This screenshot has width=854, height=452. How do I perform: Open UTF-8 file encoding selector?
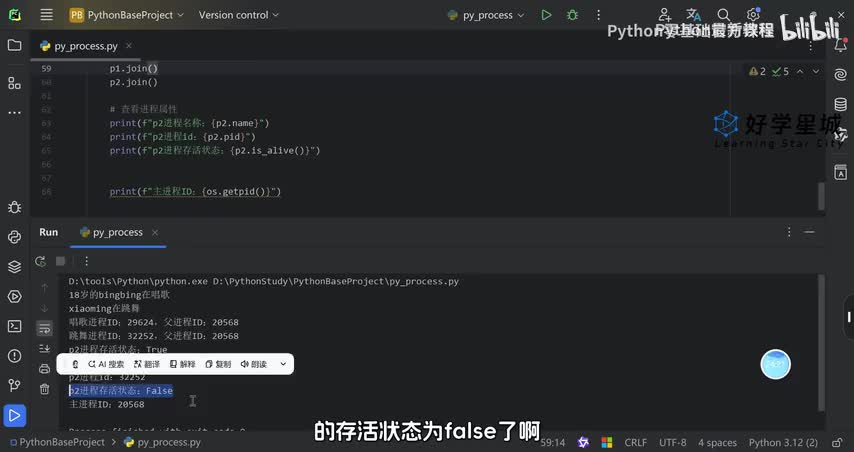click(673, 442)
